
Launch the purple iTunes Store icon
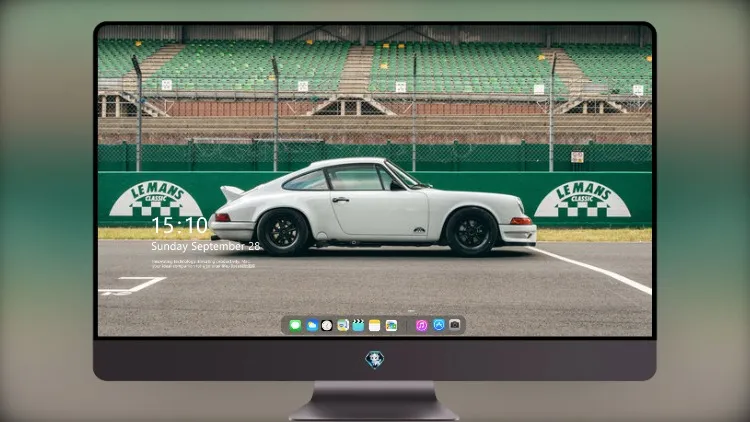[421, 326]
